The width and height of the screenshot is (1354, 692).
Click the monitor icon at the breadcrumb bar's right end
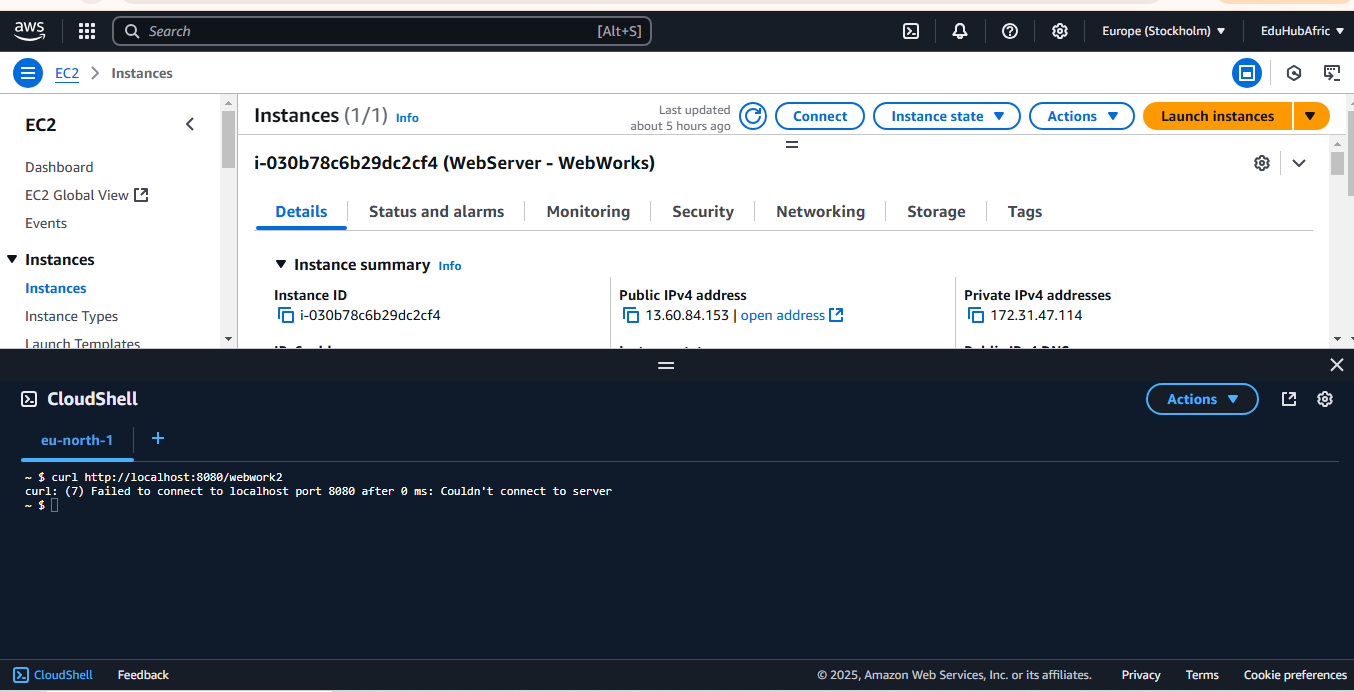click(1332, 73)
